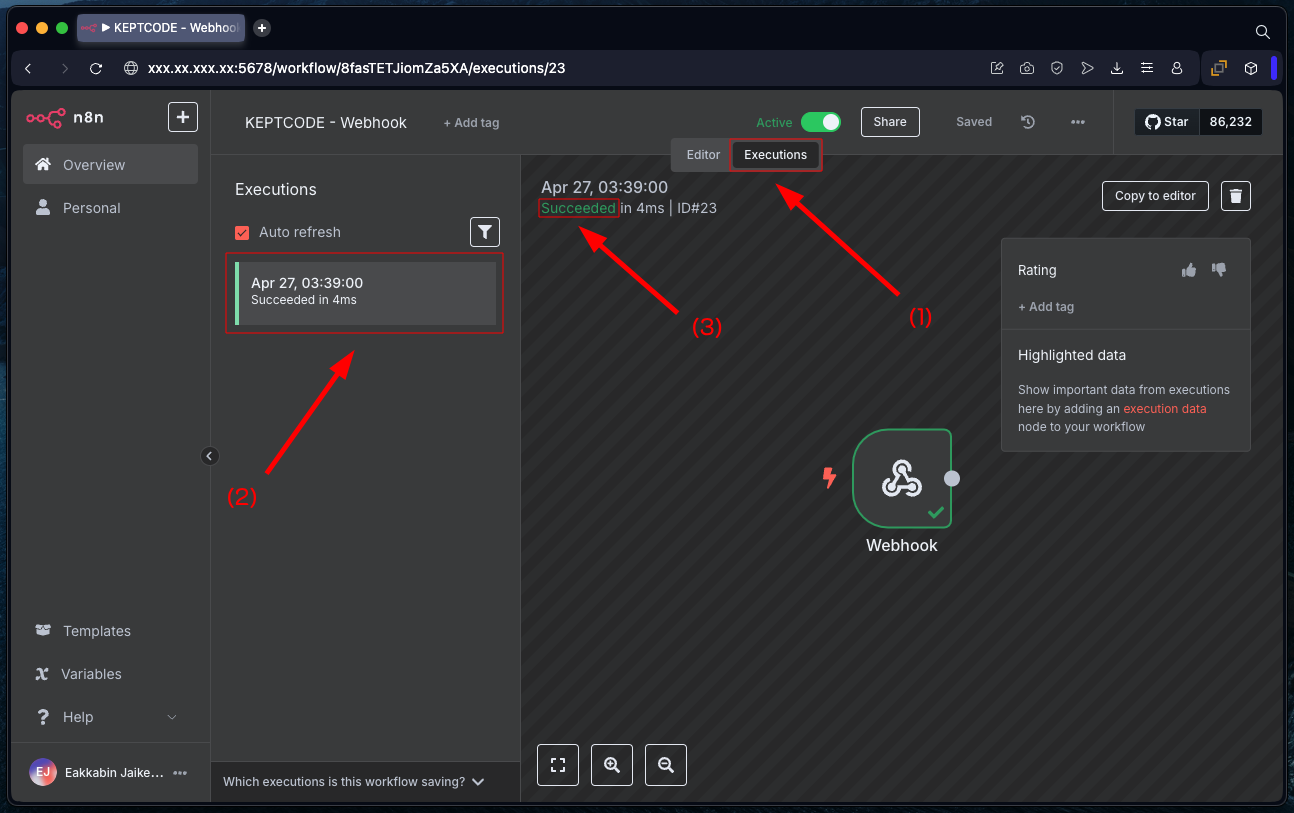
Task: Click the workflow history clock icon
Action: pyautogui.click(x=1028, y=122)
